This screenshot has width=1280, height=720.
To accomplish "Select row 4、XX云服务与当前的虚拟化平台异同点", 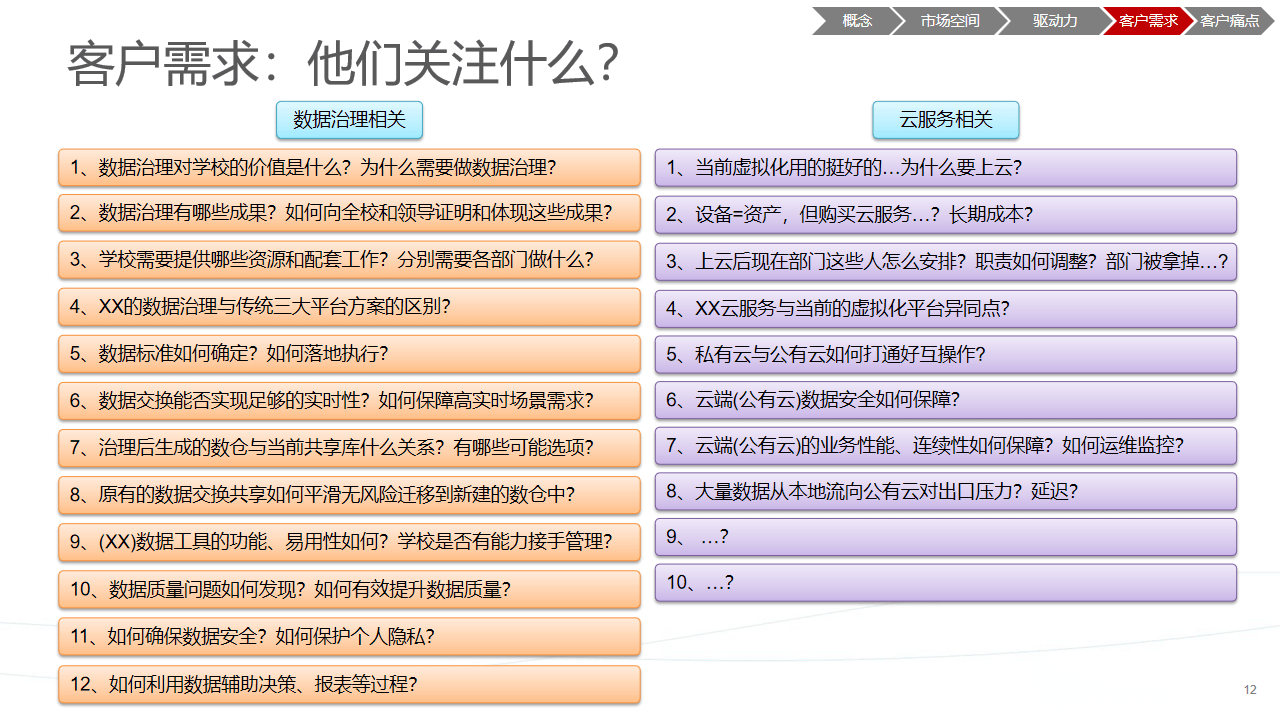I will point(946,309).
